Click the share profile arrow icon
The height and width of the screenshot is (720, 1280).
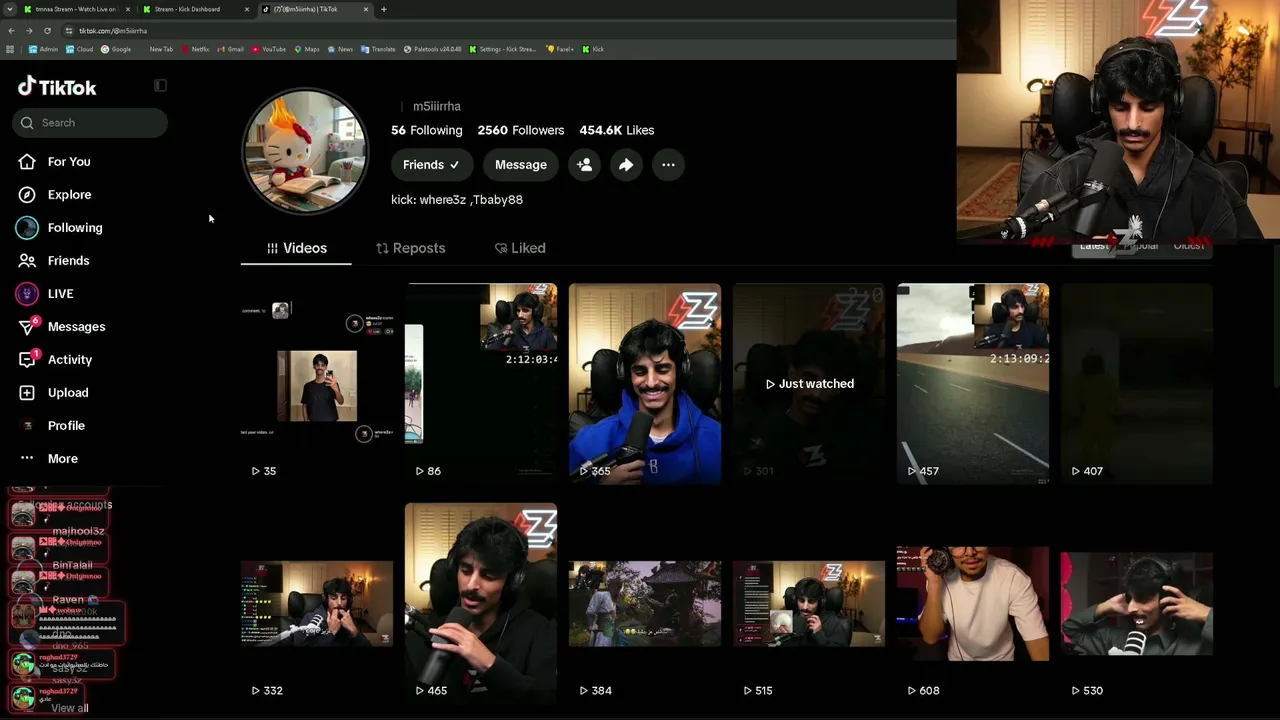(626, 165)
